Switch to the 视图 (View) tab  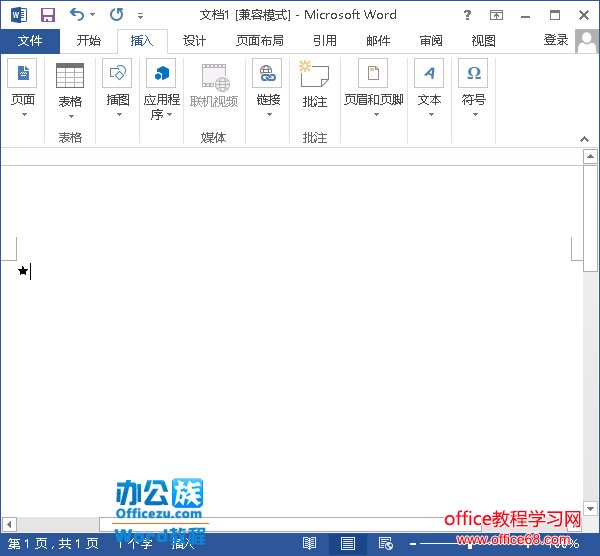point(484,41)
